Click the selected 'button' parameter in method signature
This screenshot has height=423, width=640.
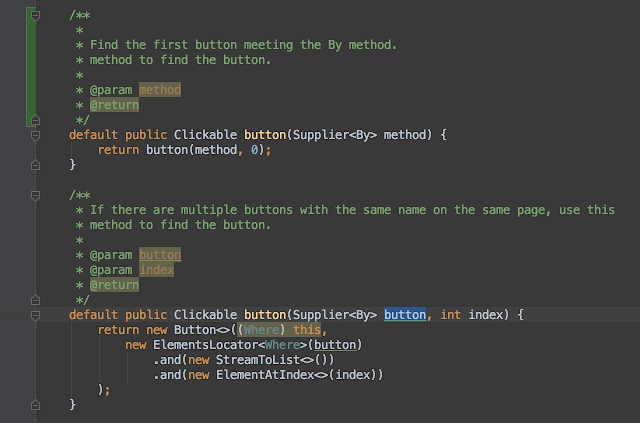pyautogui.click(x=405, y=315)
